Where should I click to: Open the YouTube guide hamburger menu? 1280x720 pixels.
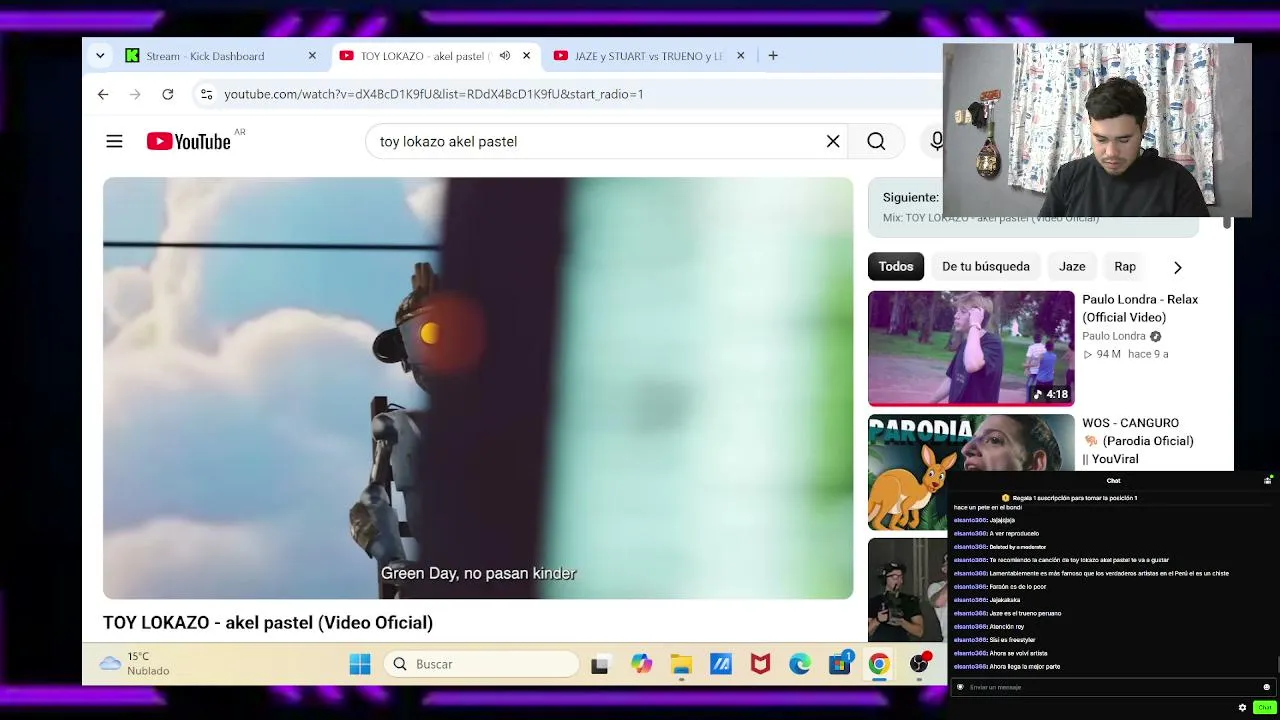[114, 142]
